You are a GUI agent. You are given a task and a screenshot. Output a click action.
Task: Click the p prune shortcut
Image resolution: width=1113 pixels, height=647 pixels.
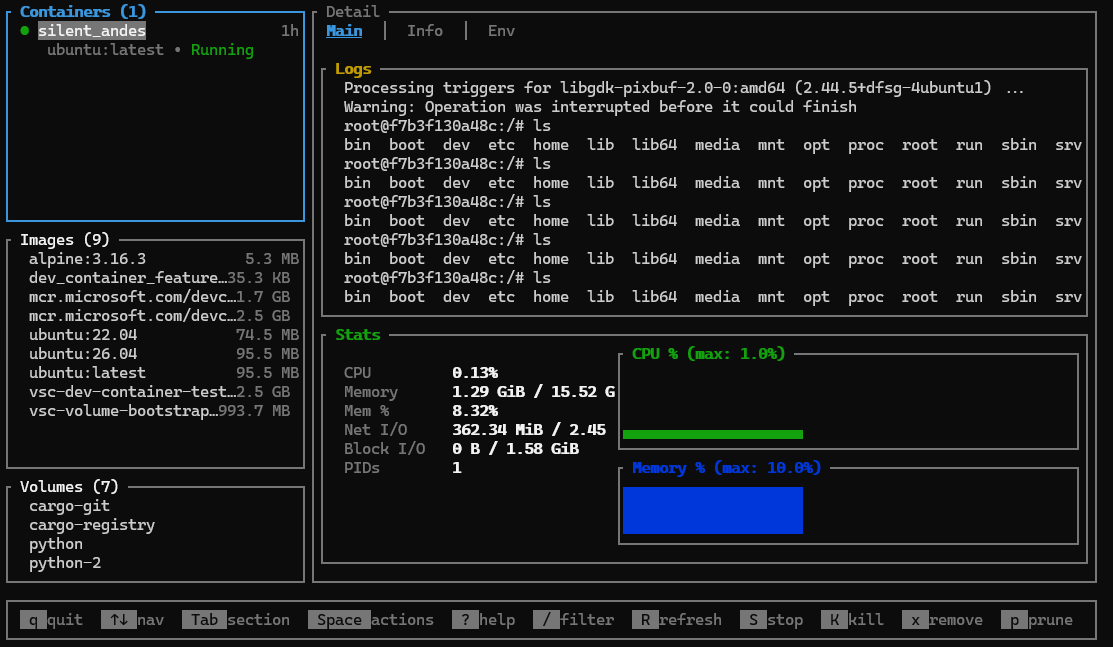click(1037, 619)
